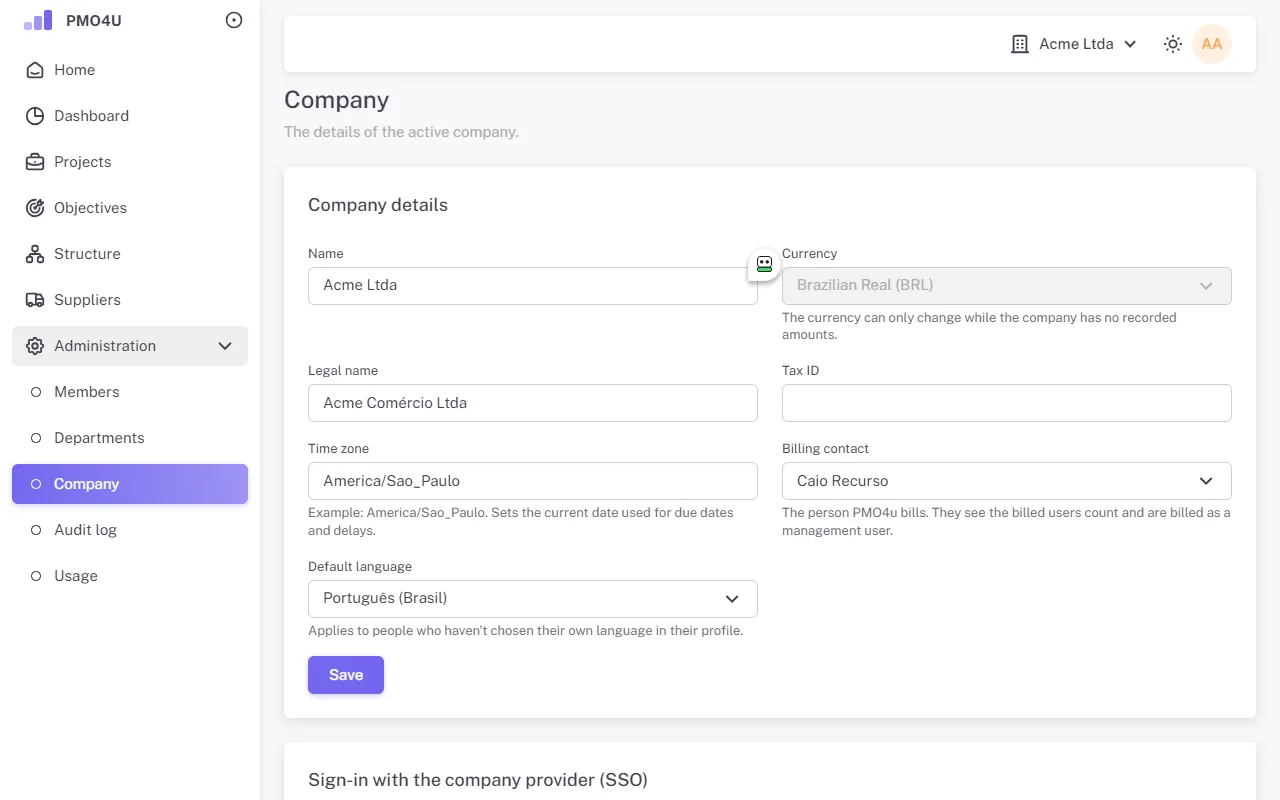1280x800 pixels.
Task: Open Structure from the sidebar
Action: coord(130,254)
